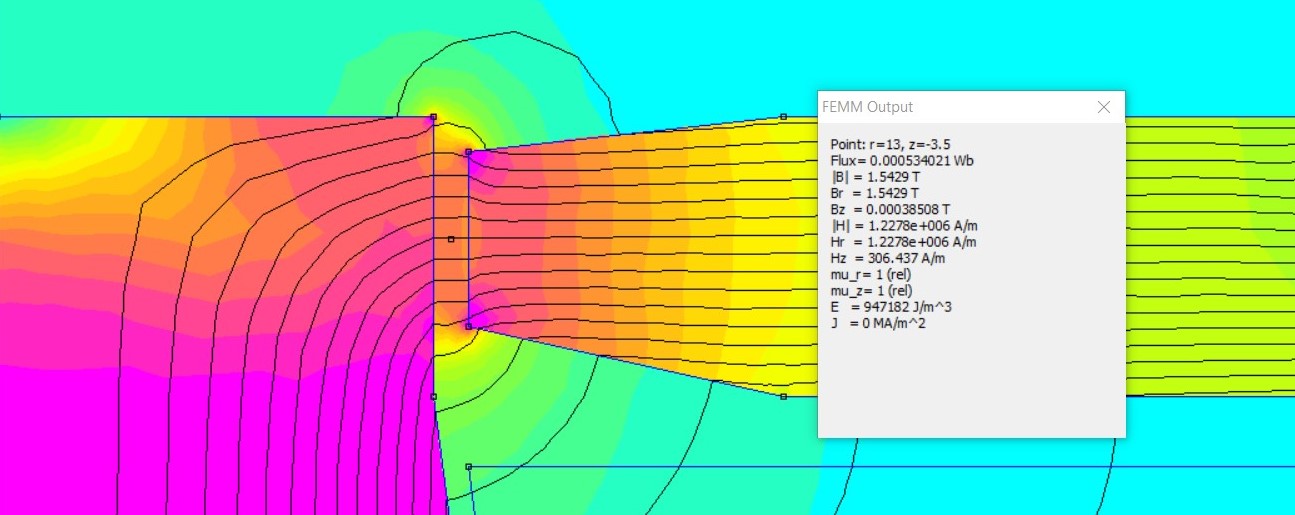Click the lower node left of the output window
The width and height of the screenshot is (1295, 515).
[783, 396]
